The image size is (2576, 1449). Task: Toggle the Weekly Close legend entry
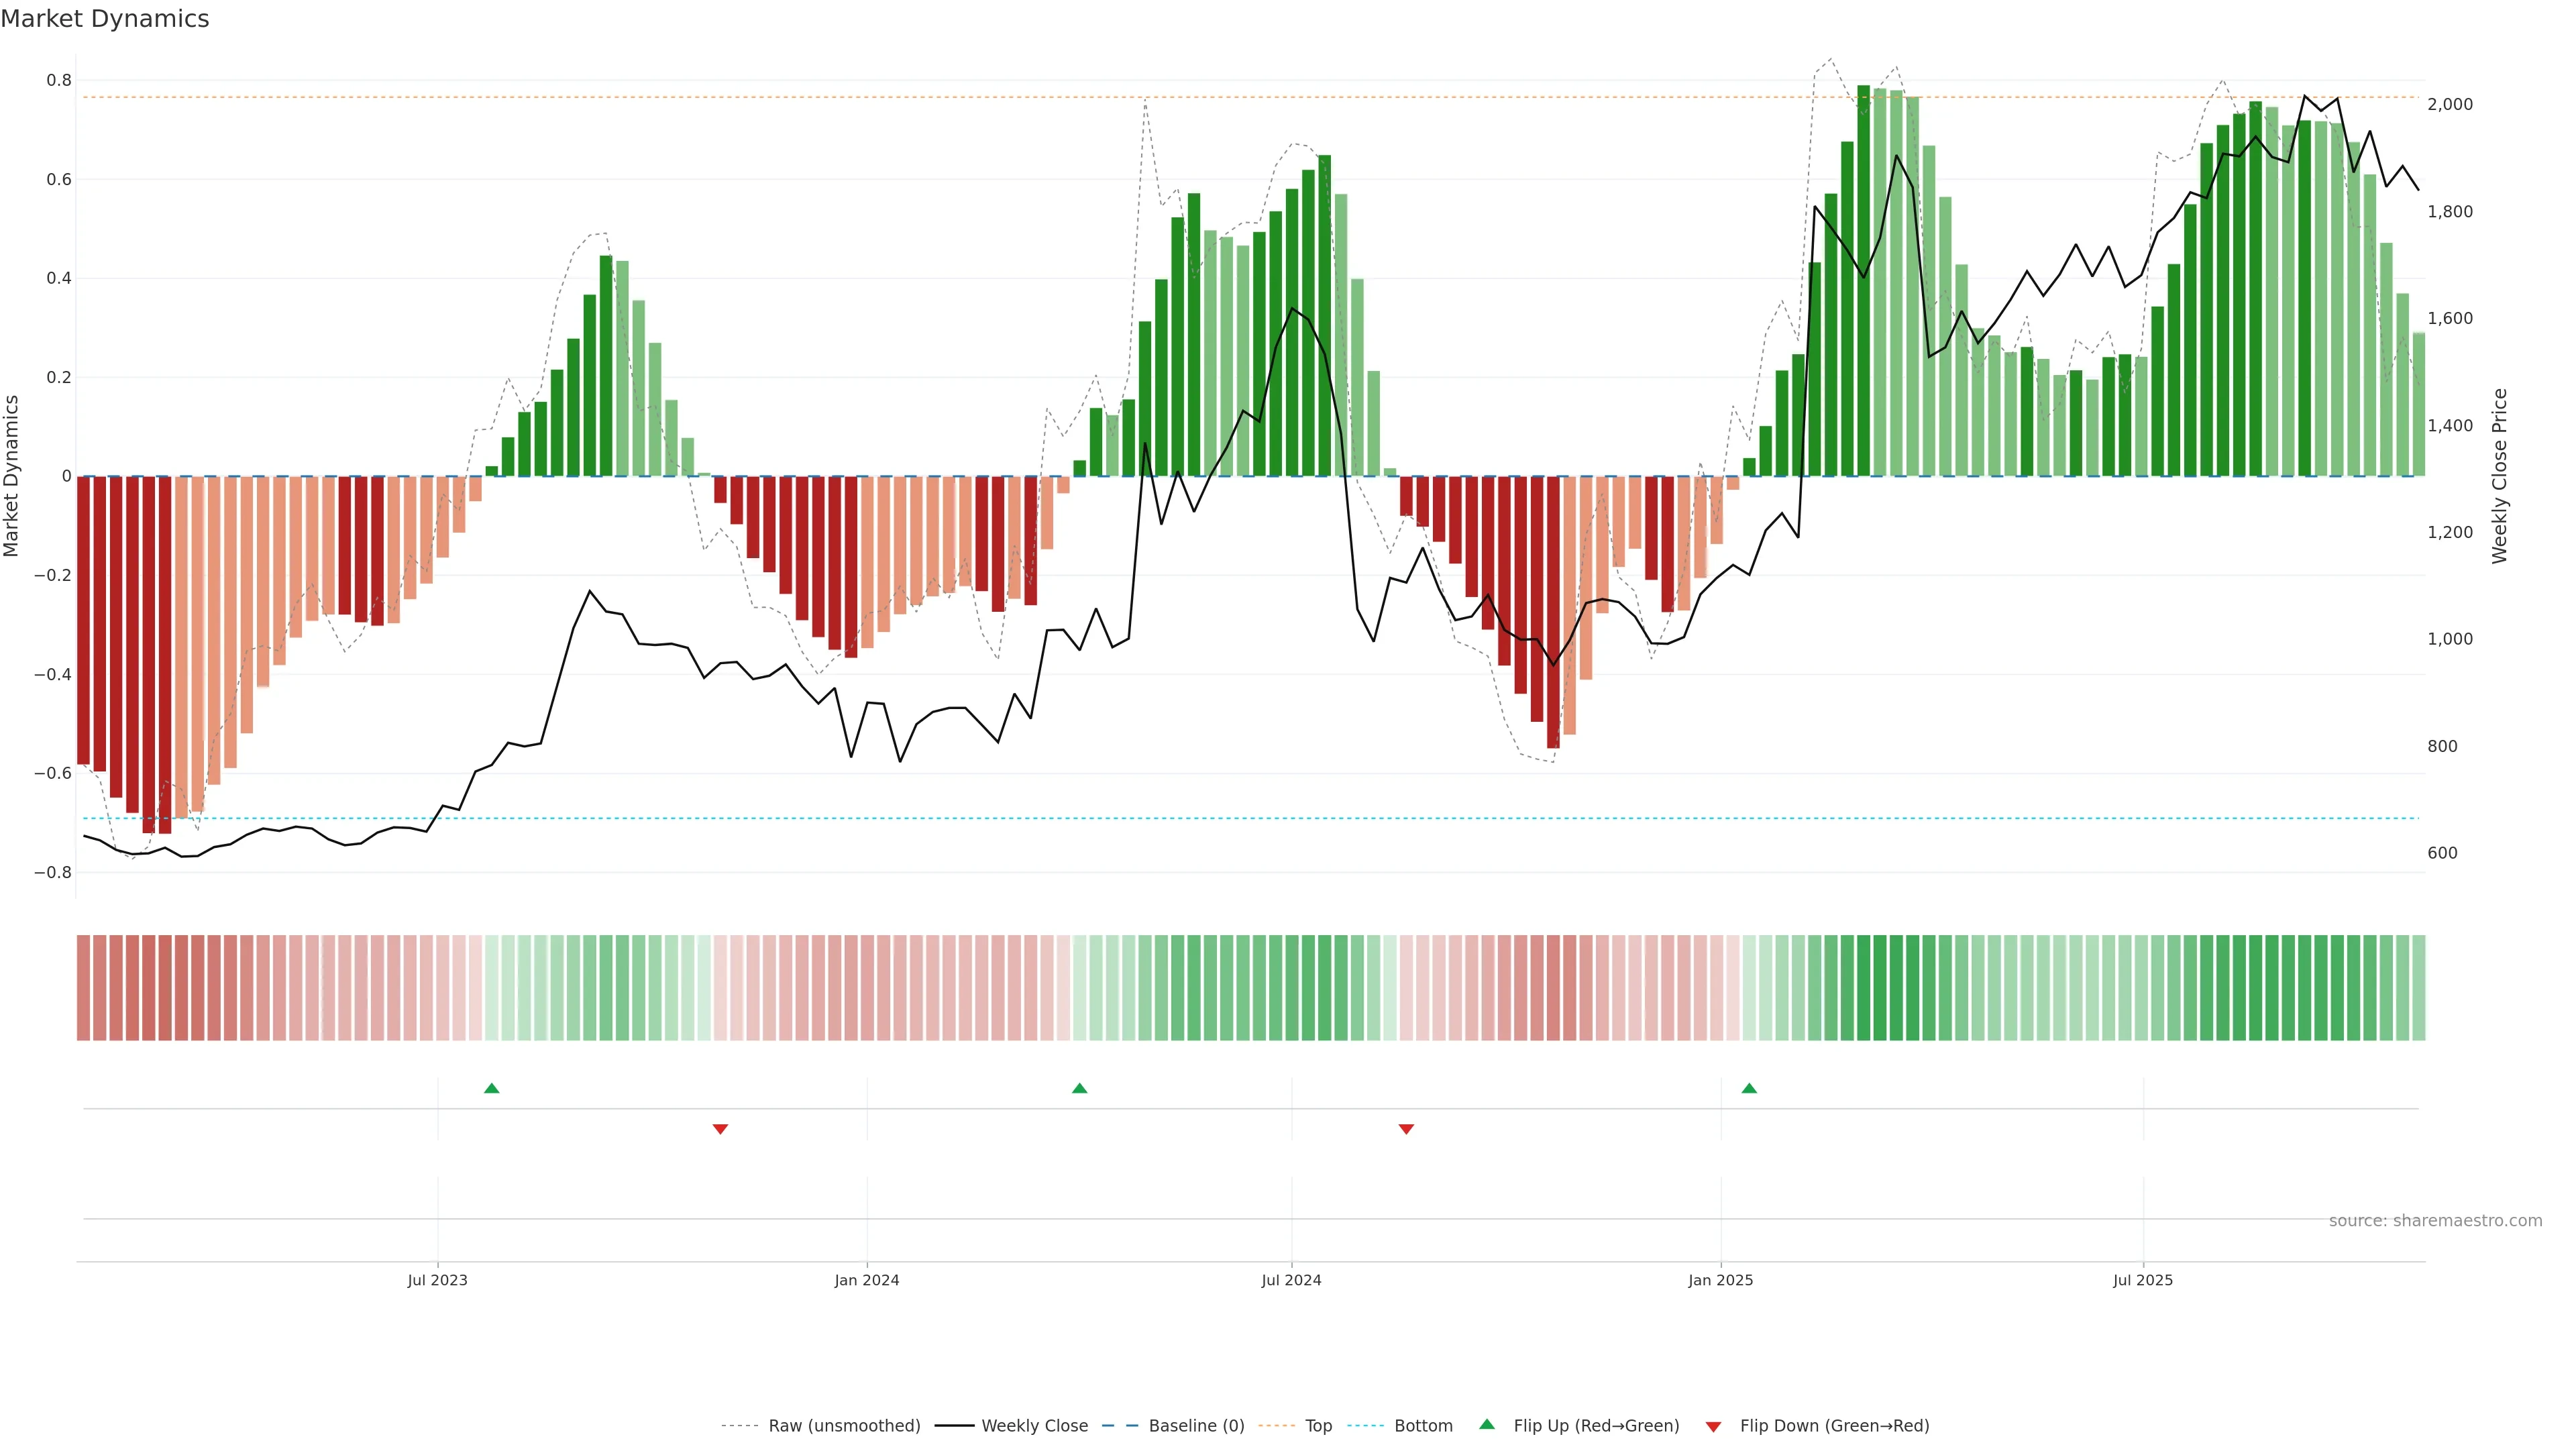pyautogui.click(x=1034, y=1426)
